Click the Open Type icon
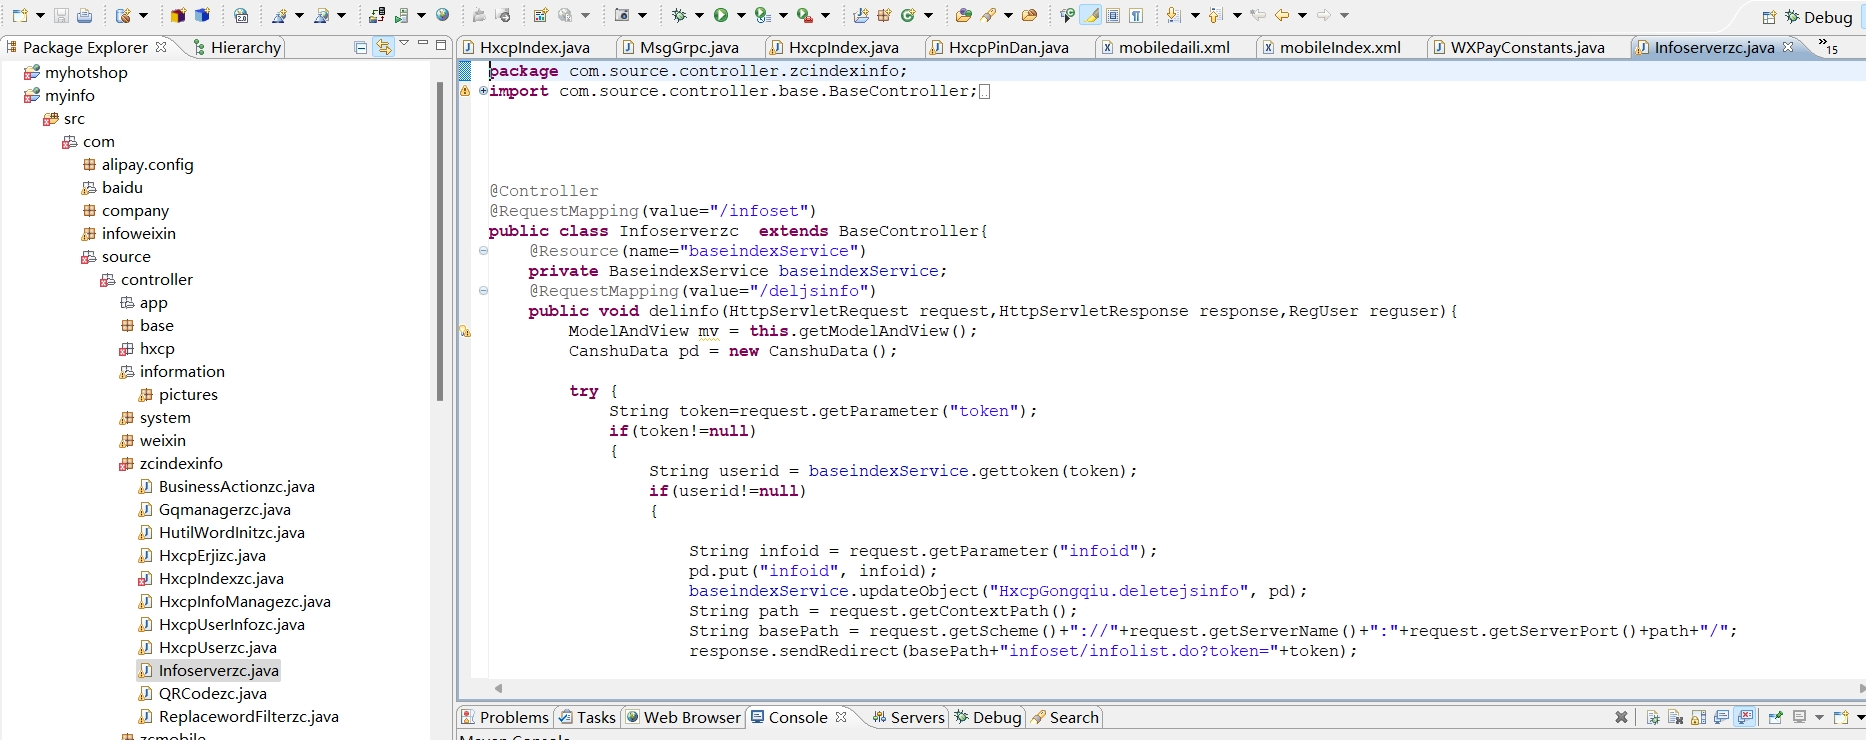This screenshot has height=740, width=1866. click(963, 15)
